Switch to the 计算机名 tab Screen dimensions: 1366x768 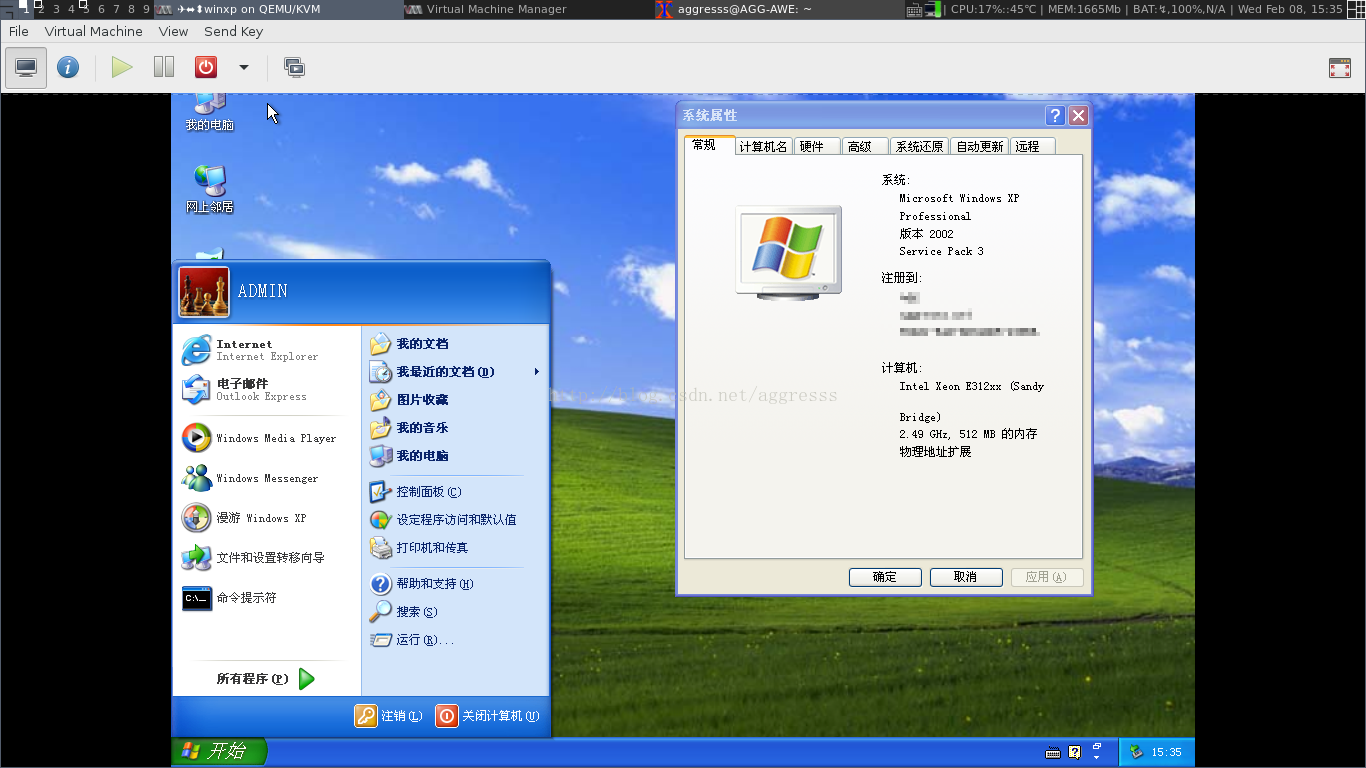[x=763, y=146]
